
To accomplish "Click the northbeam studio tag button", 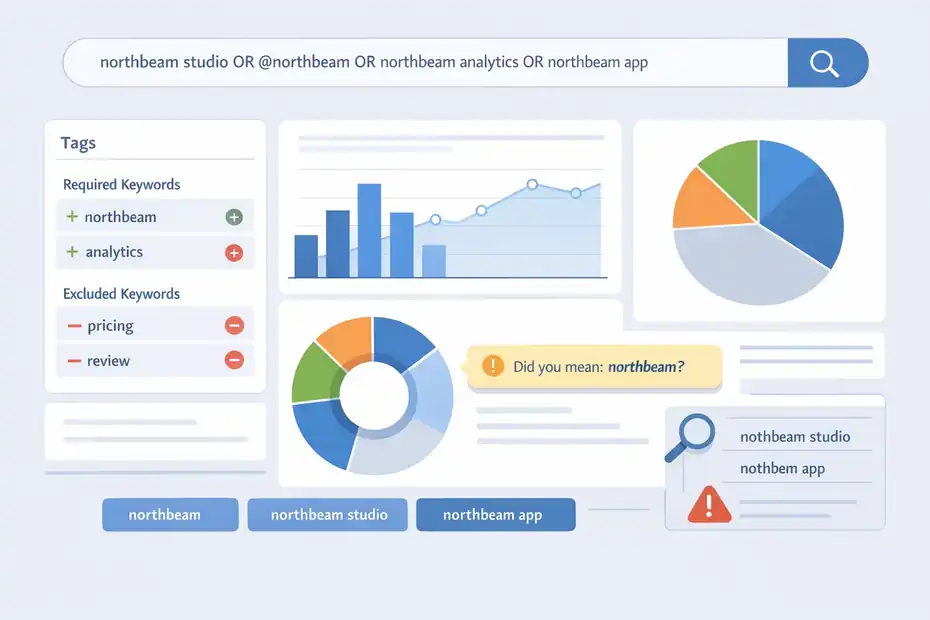I will (327, 514).
